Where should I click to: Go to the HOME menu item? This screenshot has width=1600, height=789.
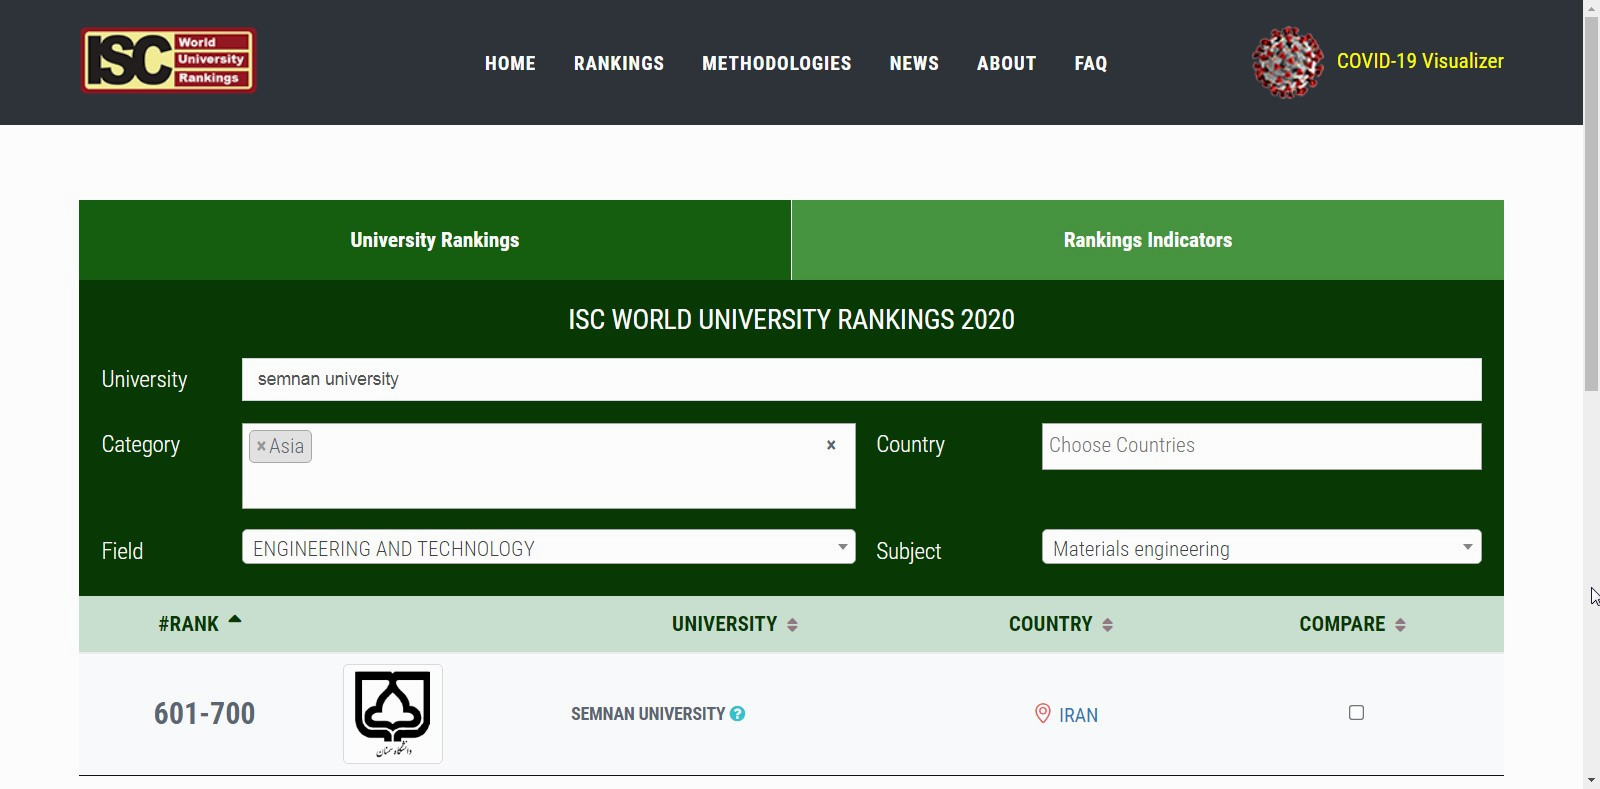click(x=510, y=63)
